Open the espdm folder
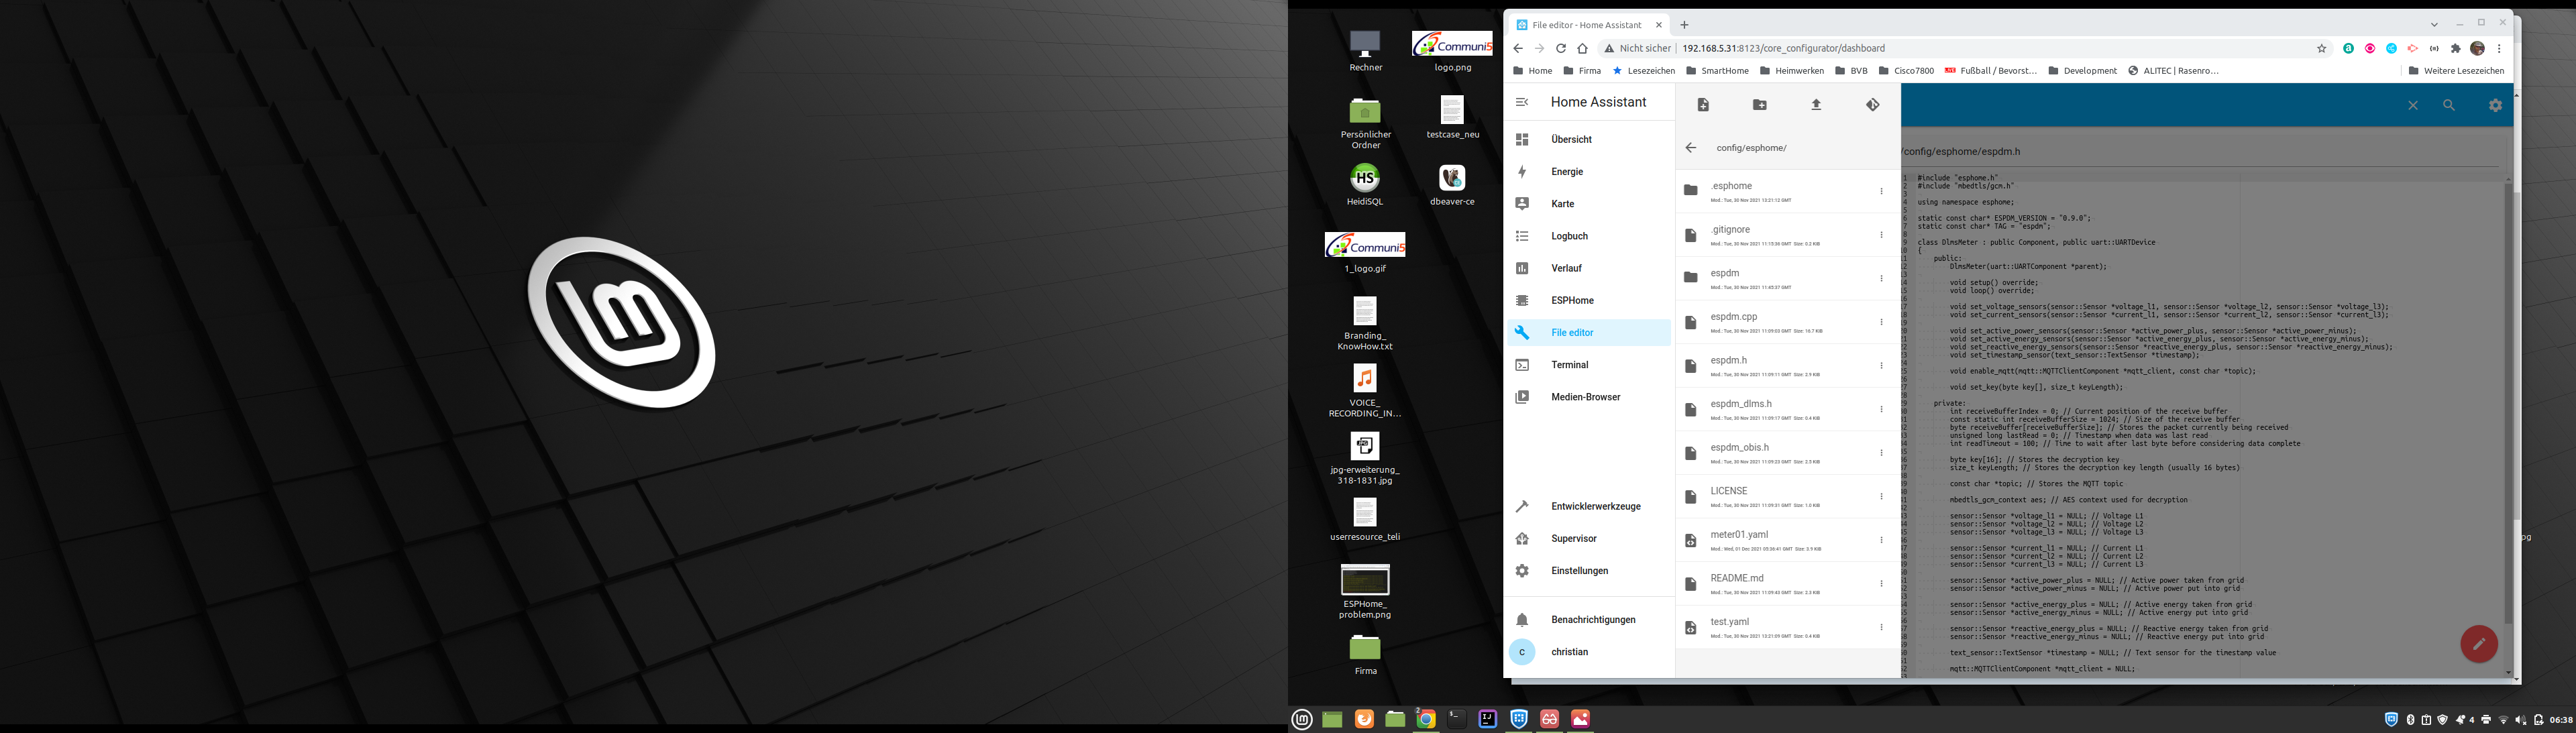The image size is (2576, 733). pos(1725,273)
